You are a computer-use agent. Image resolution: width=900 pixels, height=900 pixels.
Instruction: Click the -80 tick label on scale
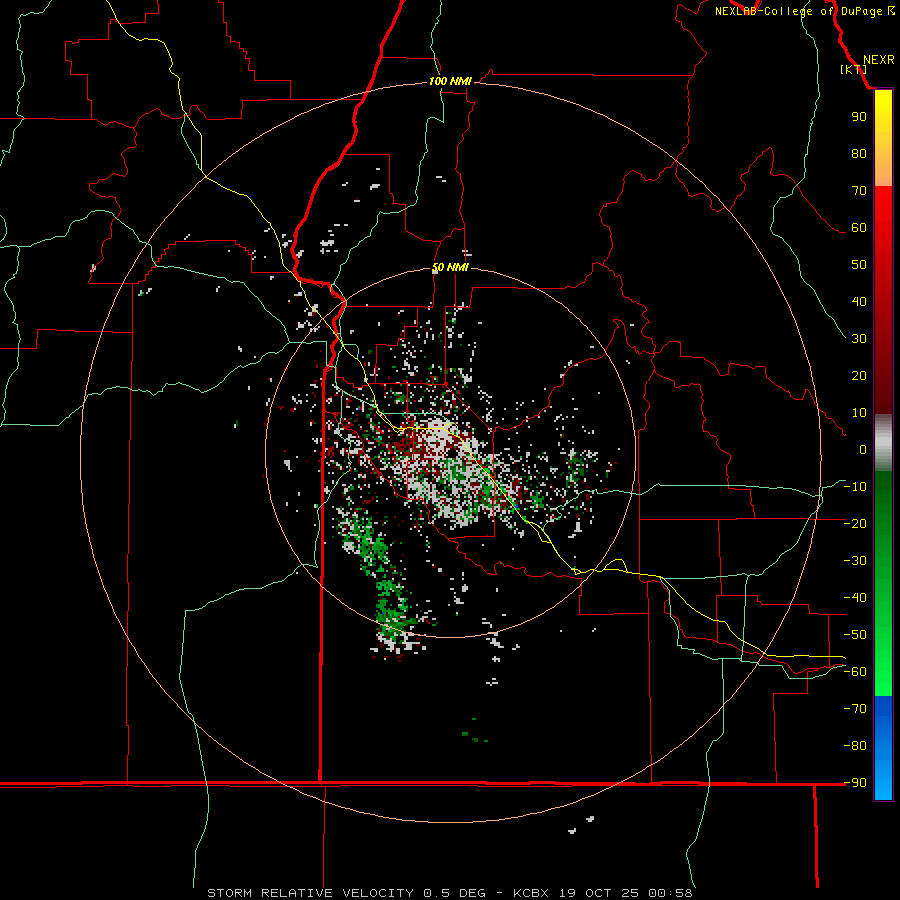click(x=855, y=746)
